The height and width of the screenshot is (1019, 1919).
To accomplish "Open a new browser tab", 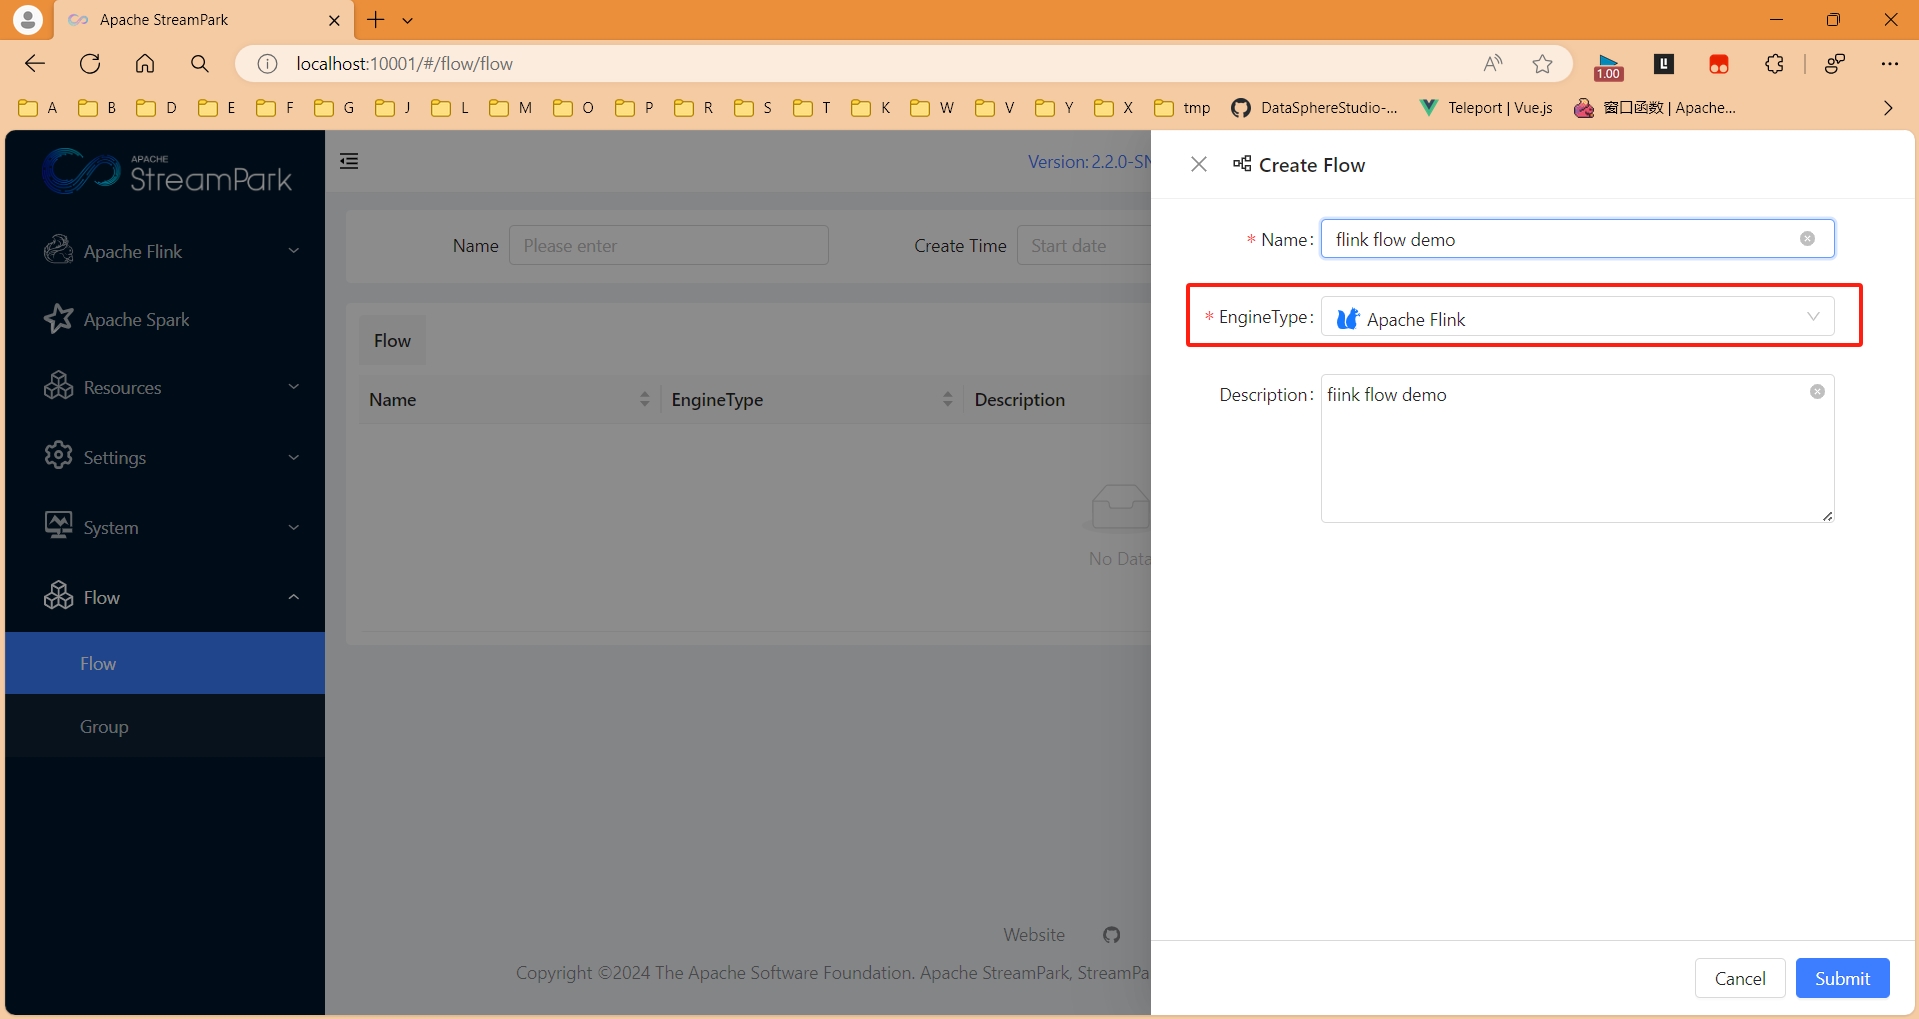I will pyautogui.click(x=376, y=19).
